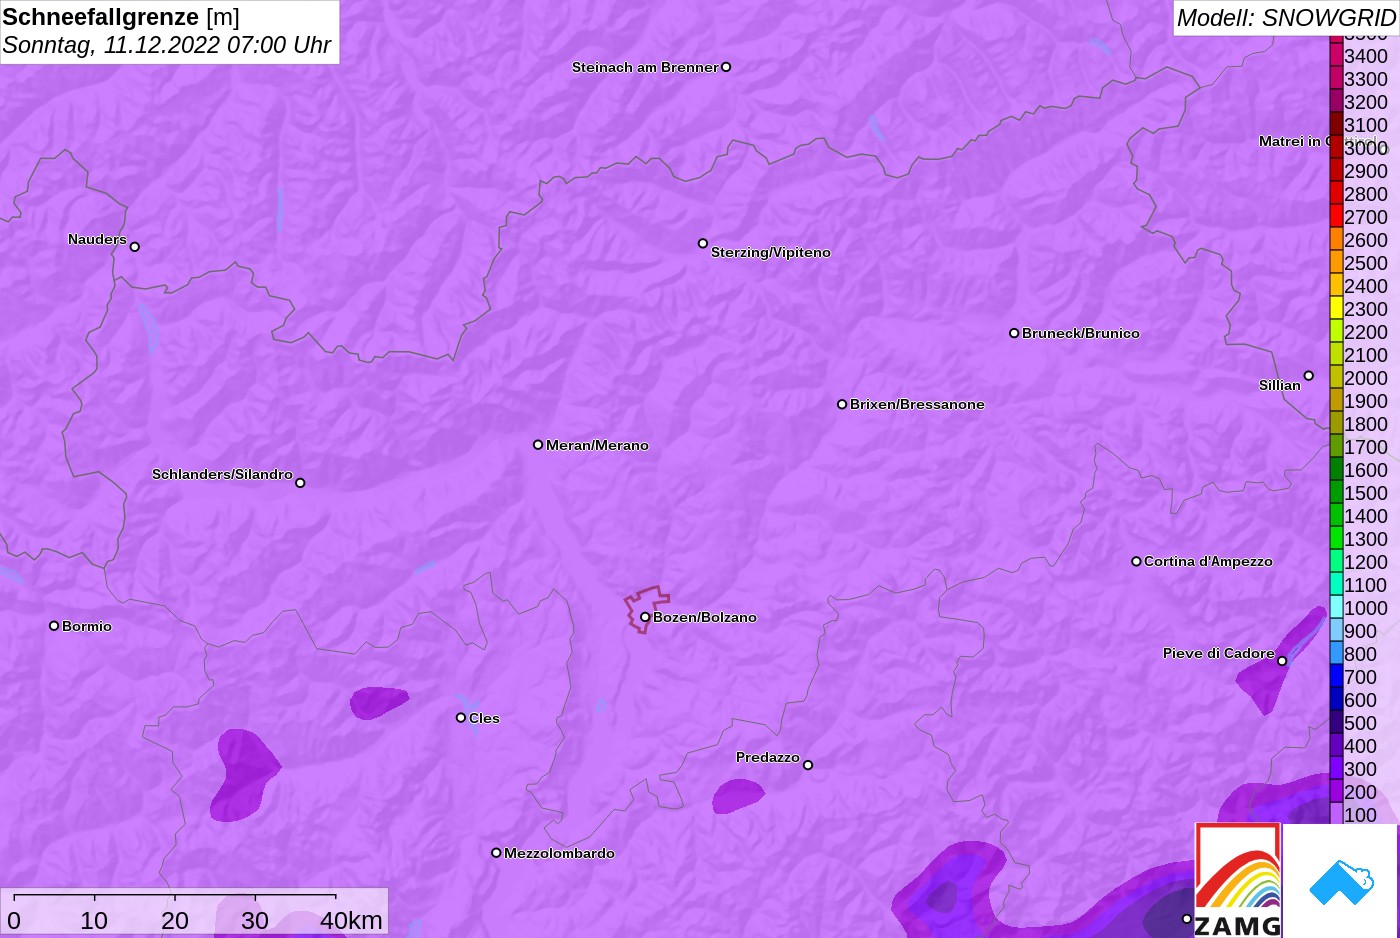Select the Nauders marker dot
The width and height of the screenshot is (1400, 938).
pos(135,247)
